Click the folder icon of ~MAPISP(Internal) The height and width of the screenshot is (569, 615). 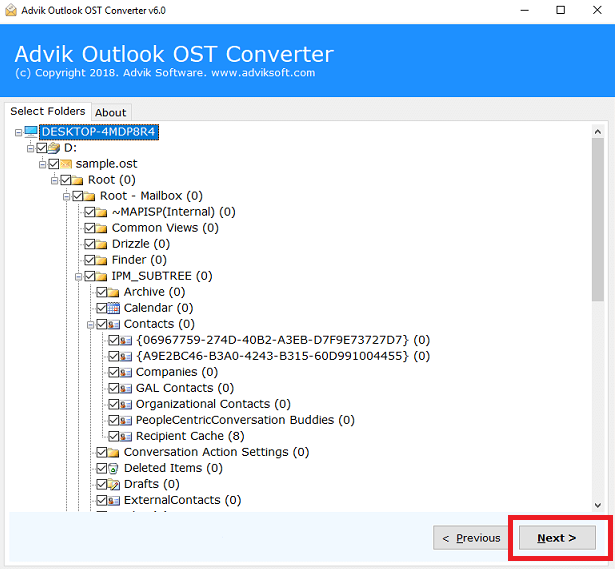(101, 212)
